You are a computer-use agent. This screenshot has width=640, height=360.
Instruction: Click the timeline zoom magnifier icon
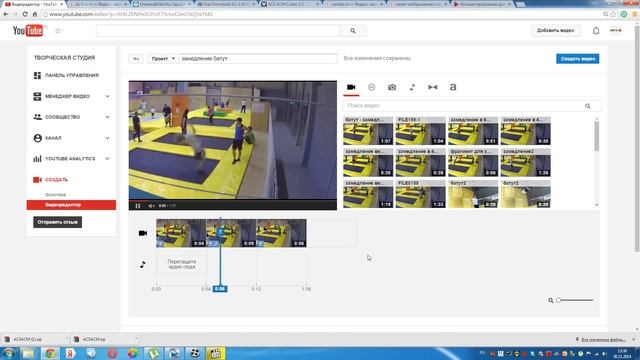(x=551, y=300)
